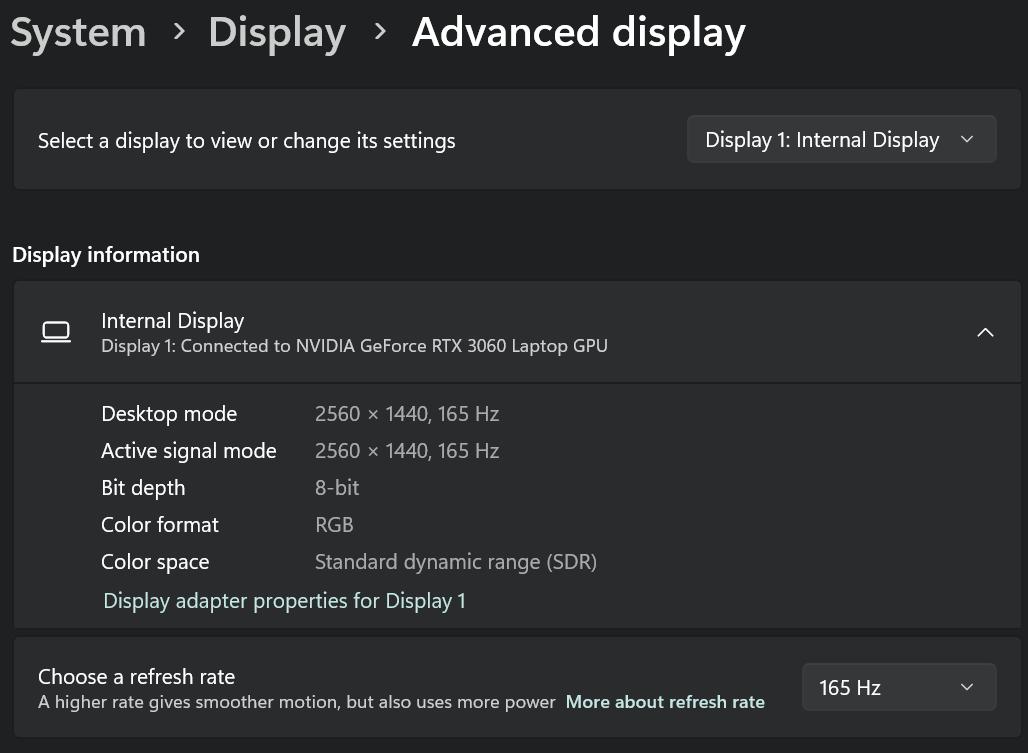The width and height of the screenshot is (1028, 753).
Task: Go back to System in breadcrumb
Action: tap(78, 32)
